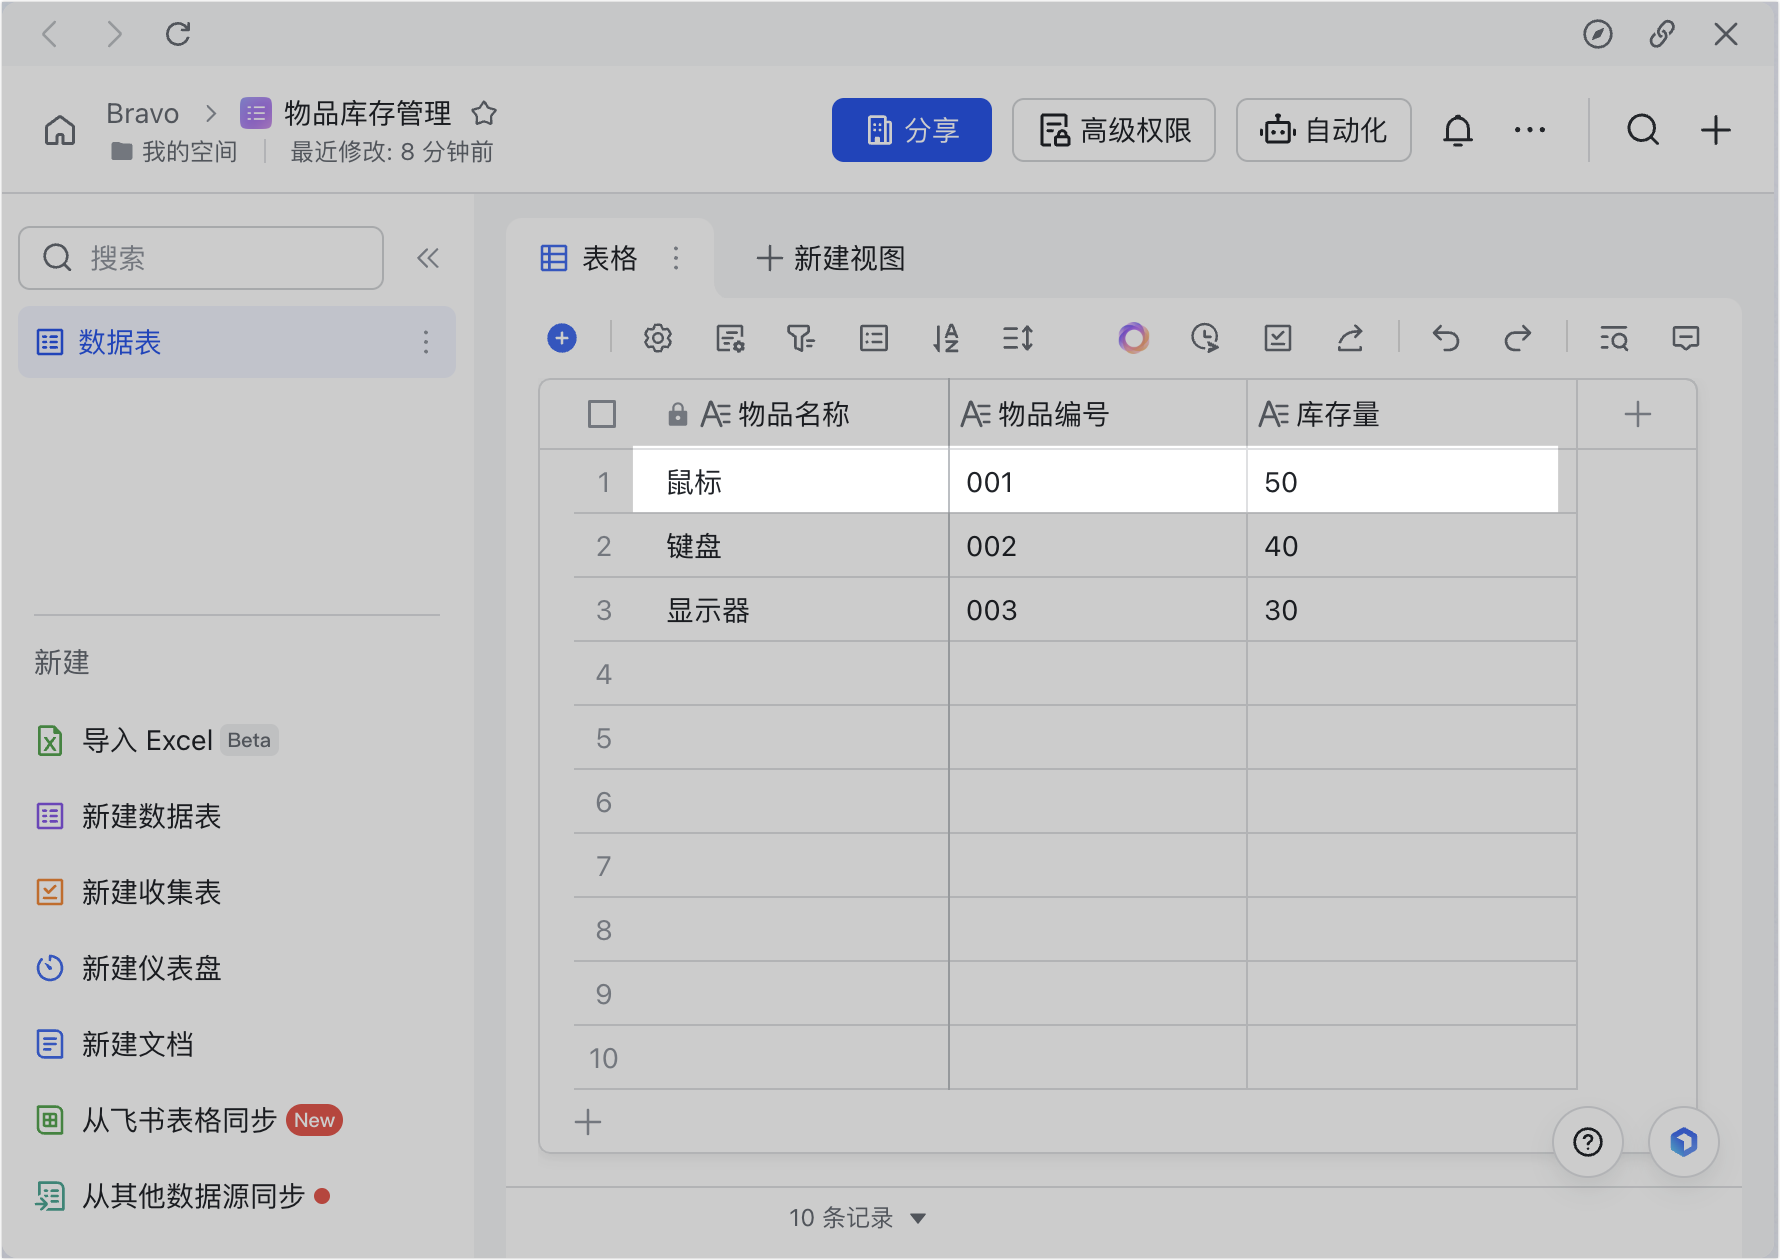Viewport: 1780px width, 1260px height.
Task: Expand the 10 条记录 dropdown
Action: 858,1218
